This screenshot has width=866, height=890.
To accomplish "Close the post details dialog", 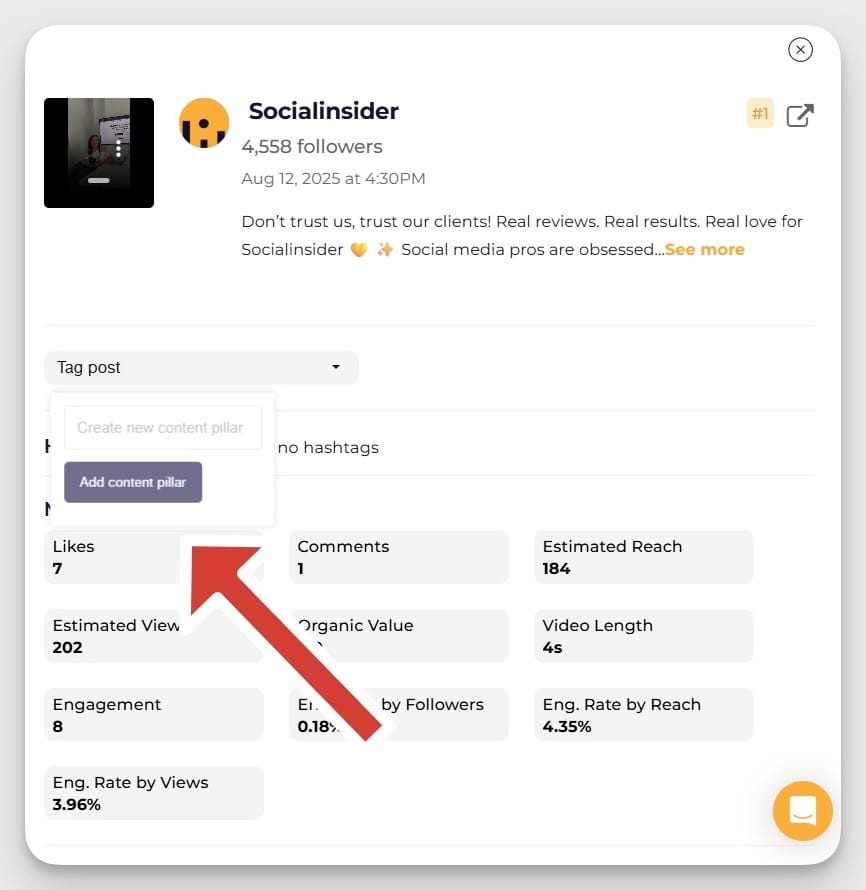I will point(800,50).
